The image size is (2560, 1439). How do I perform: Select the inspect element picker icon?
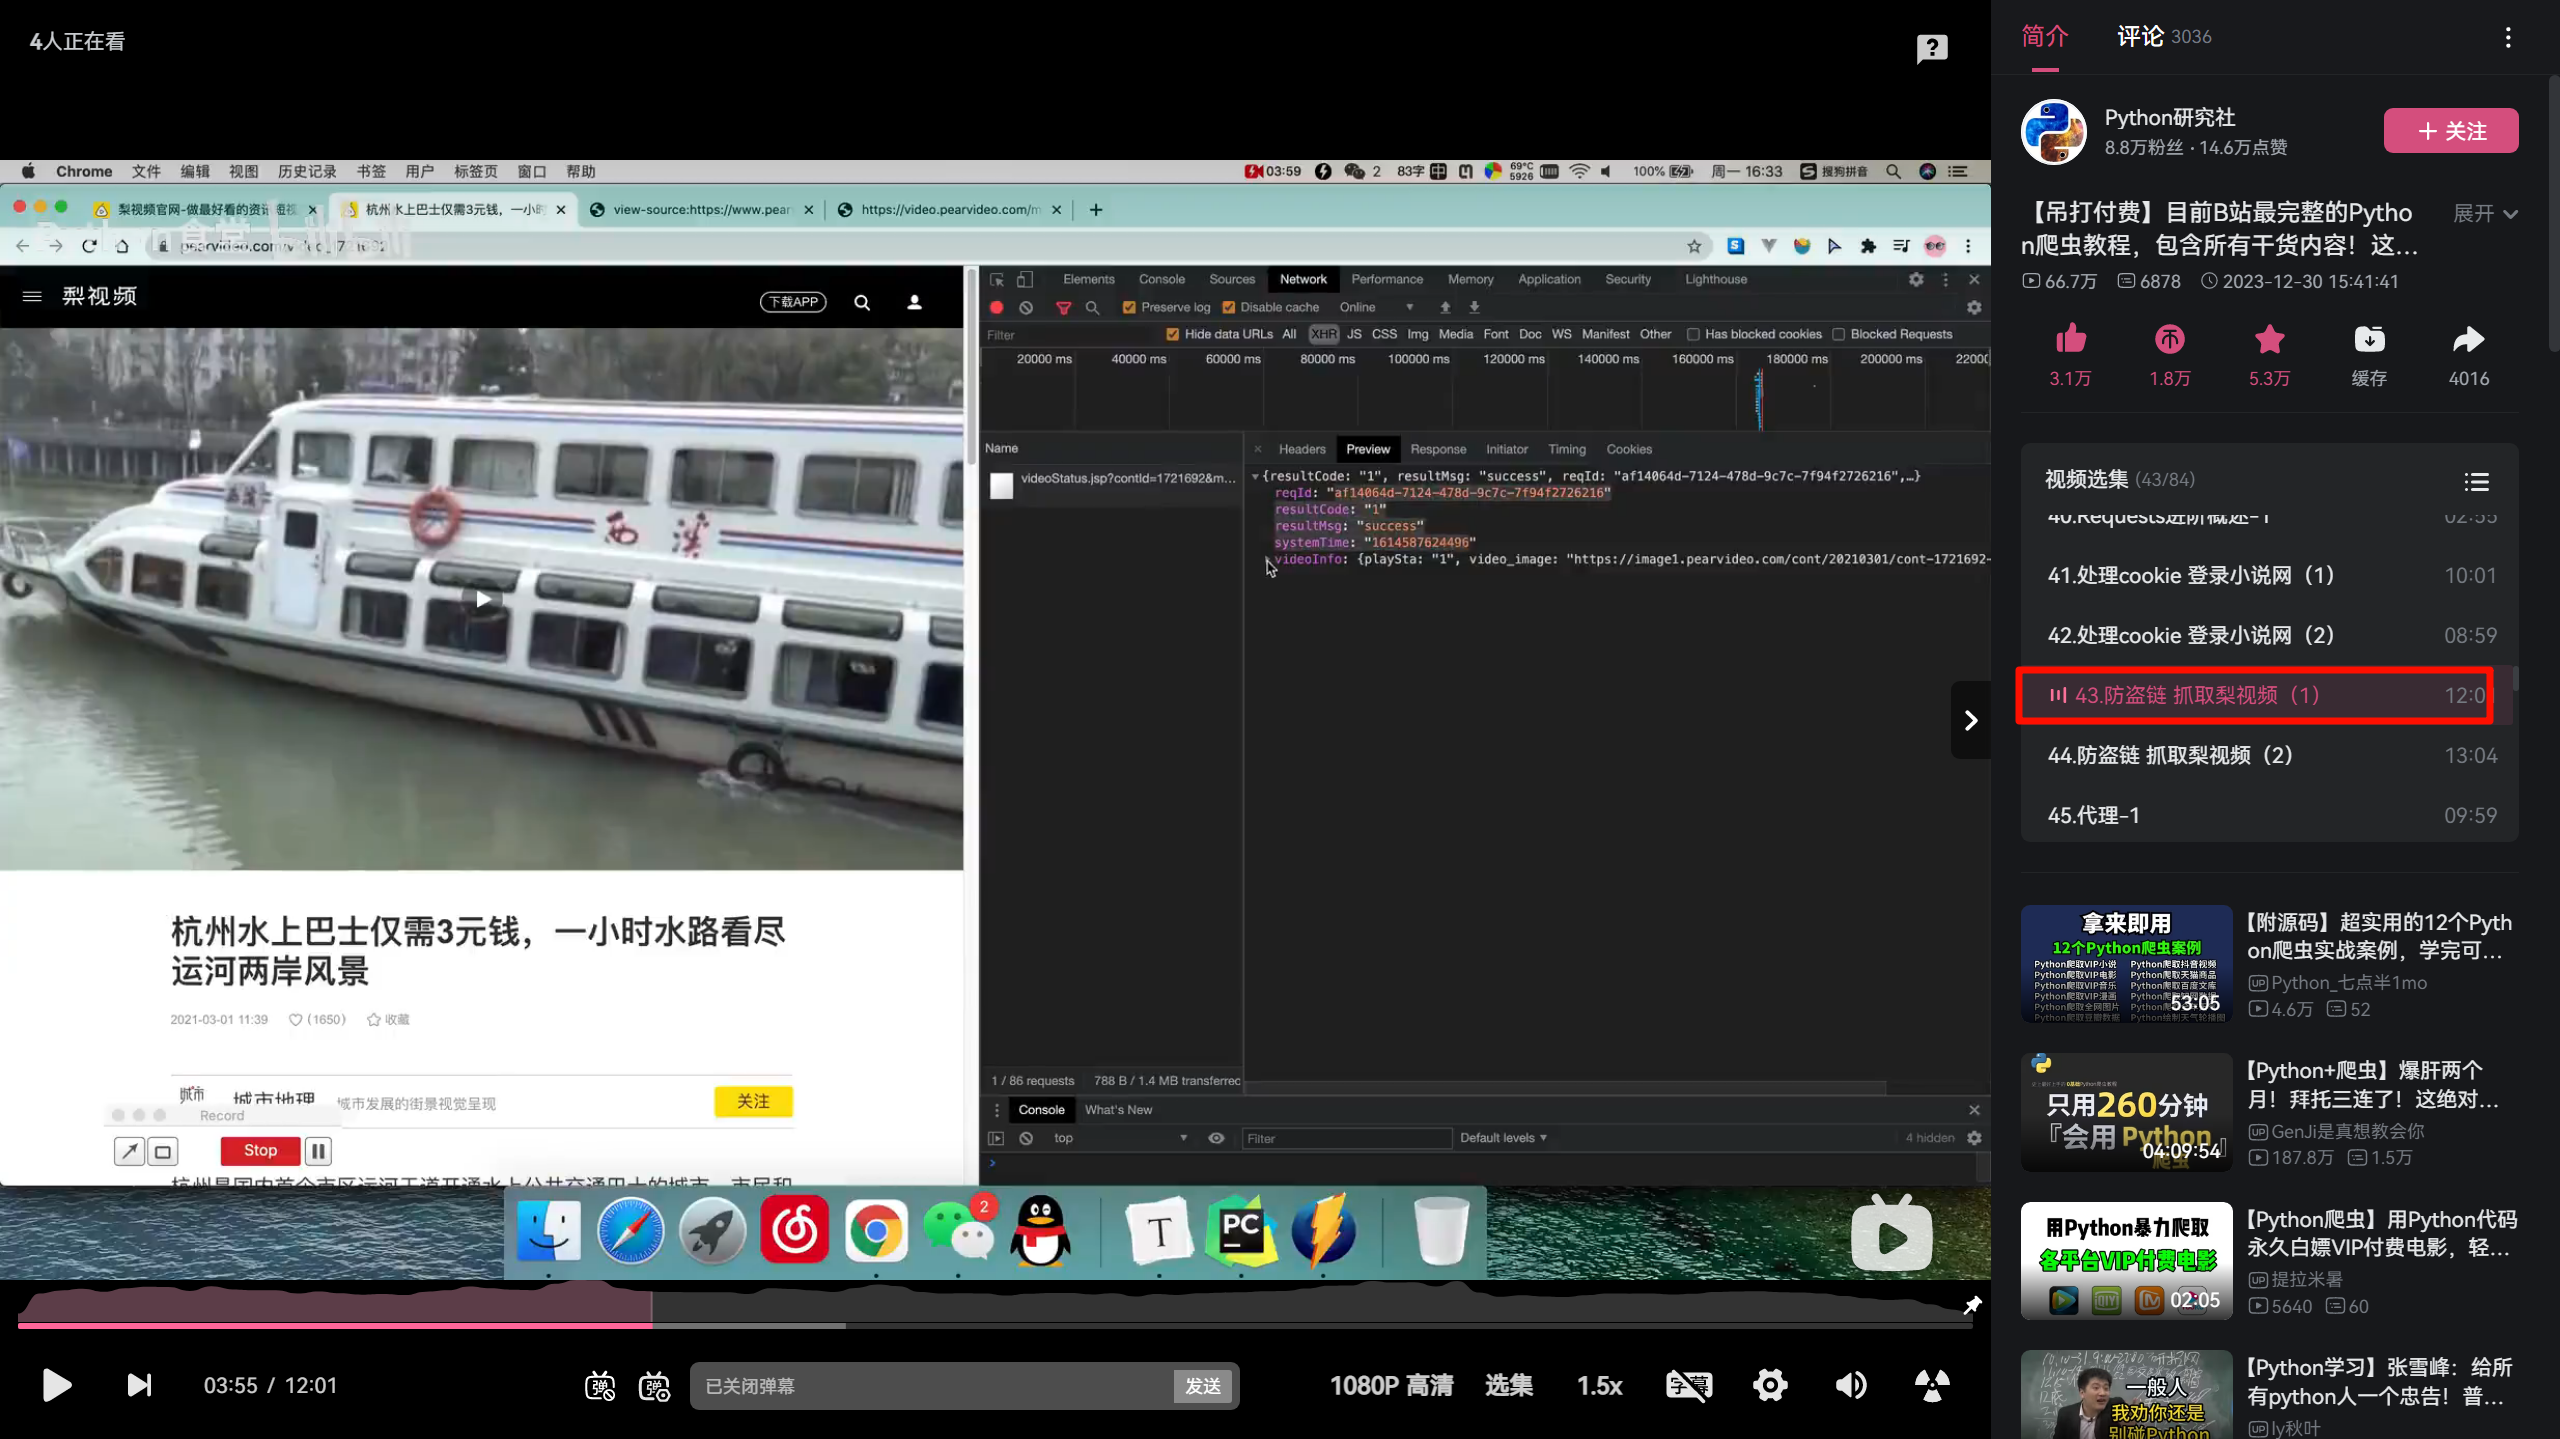tap(997, 280)
